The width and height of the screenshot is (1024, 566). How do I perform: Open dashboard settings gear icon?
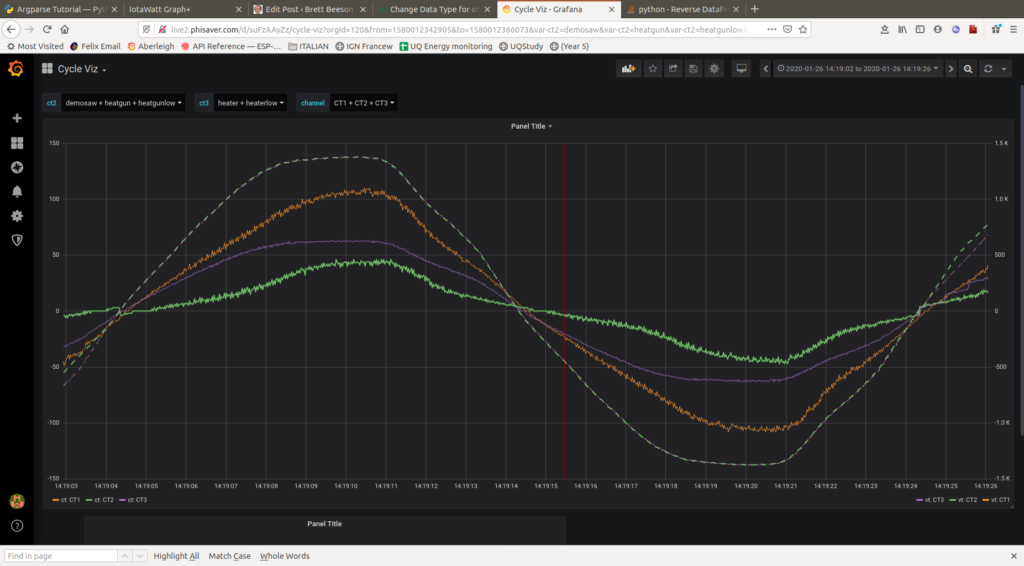click(714, 69)
